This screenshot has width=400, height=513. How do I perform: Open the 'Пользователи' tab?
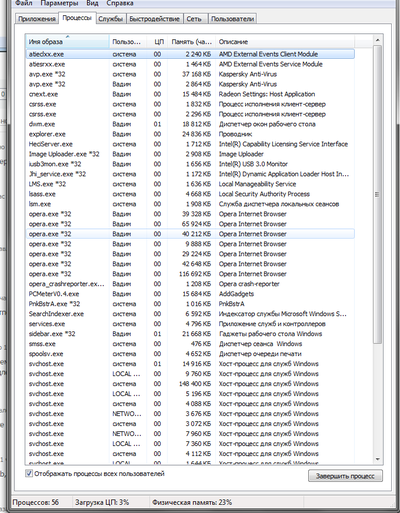pyautogui.click(x=232, y=19)
